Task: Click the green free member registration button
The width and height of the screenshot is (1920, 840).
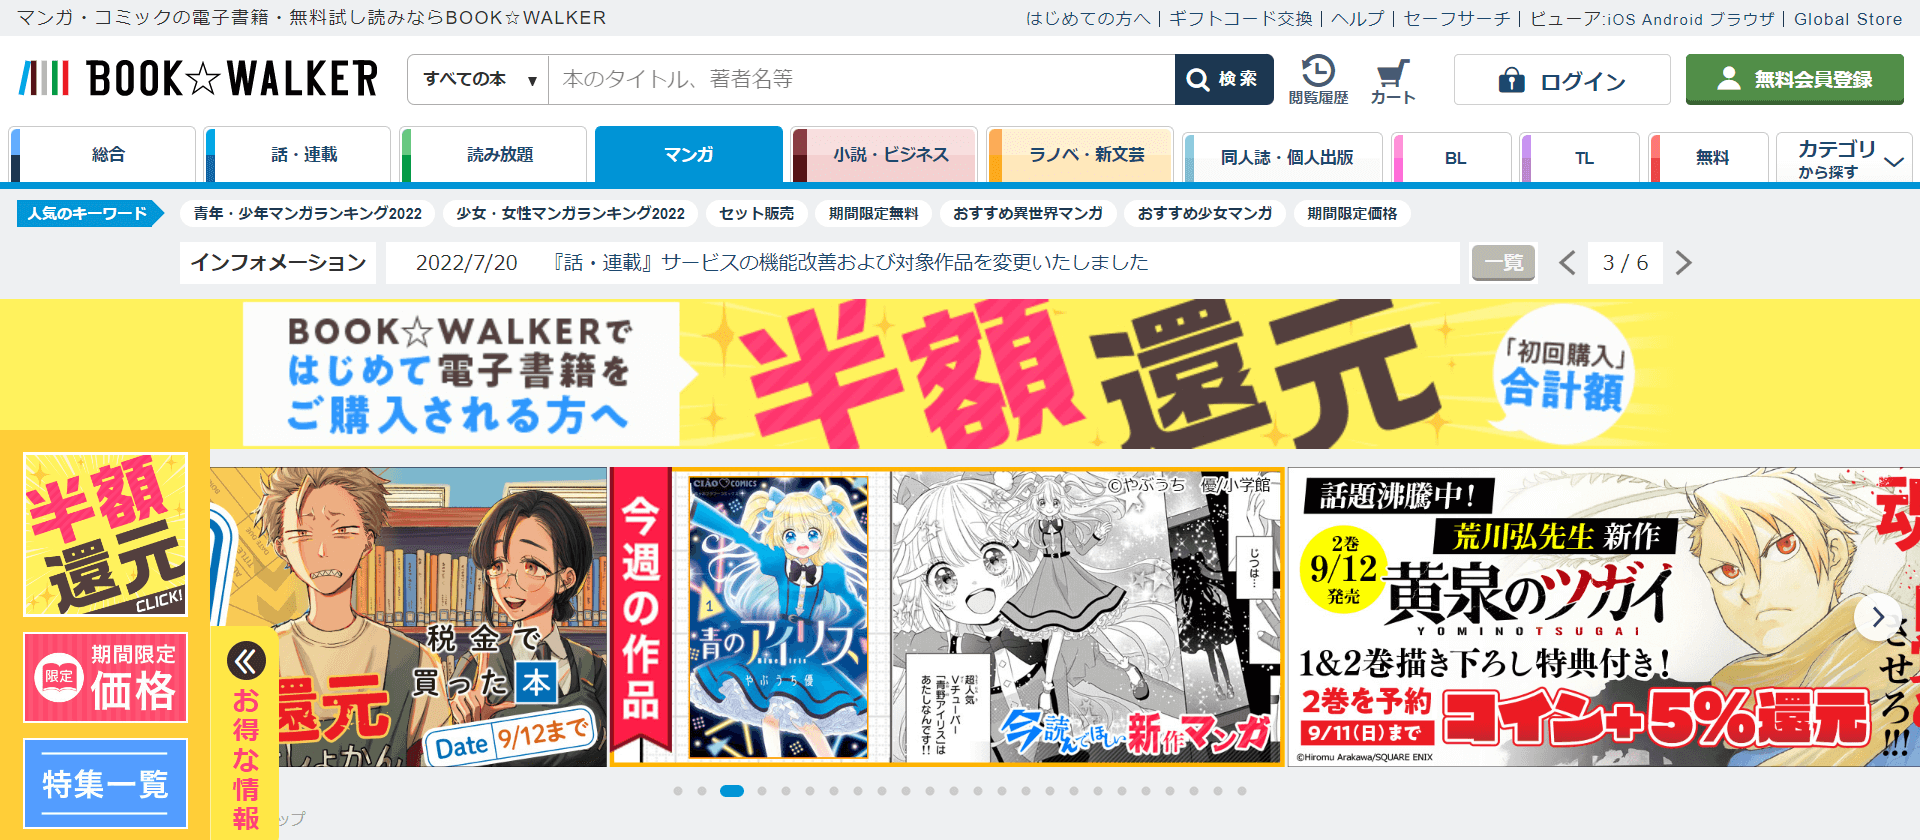Action: (1795, 79)
